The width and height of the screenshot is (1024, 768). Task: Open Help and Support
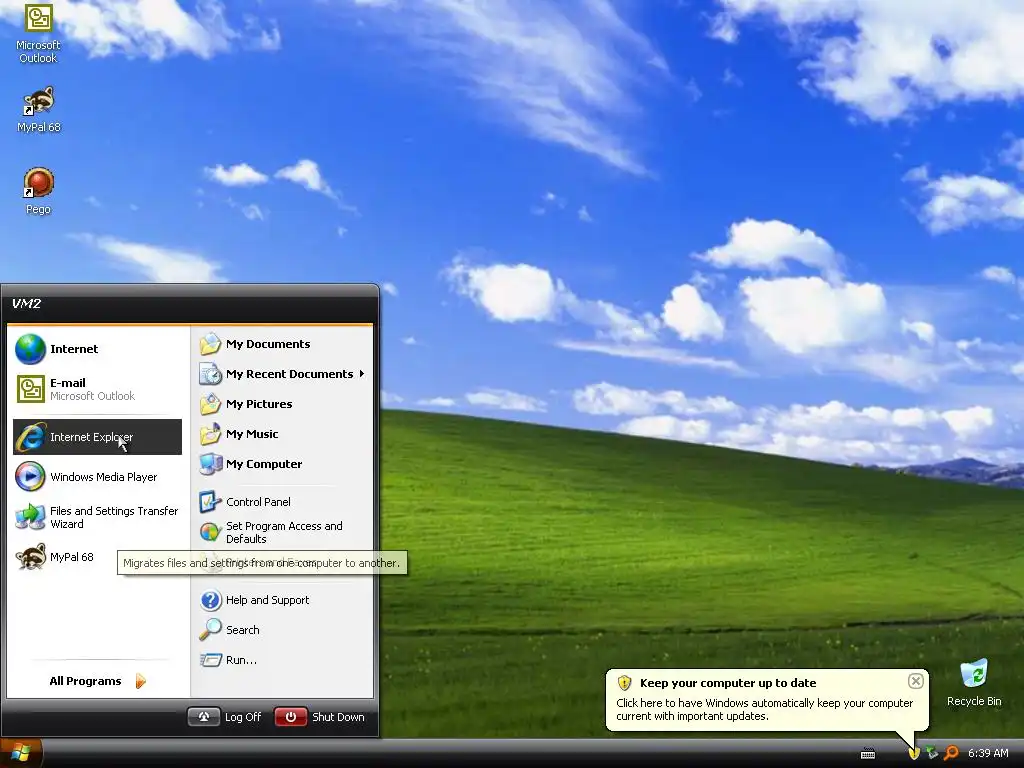(x=284, y=600)
